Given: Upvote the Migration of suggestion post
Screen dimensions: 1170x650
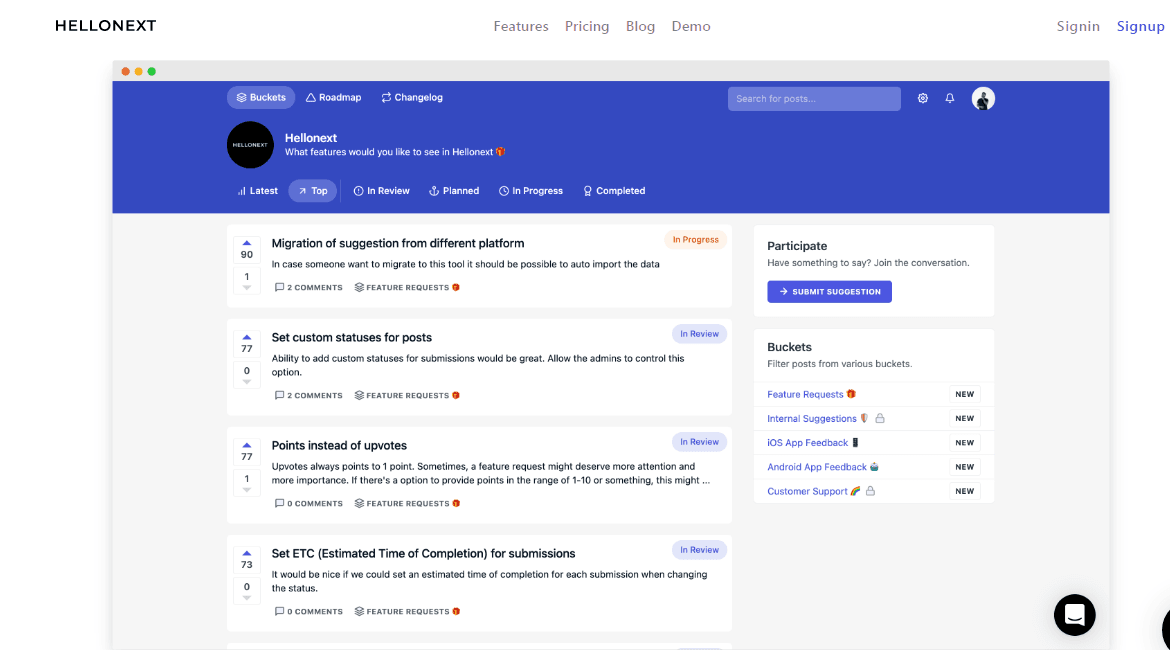Looking at the screenshot, I should pyautogui.click(x=247, y=243).
